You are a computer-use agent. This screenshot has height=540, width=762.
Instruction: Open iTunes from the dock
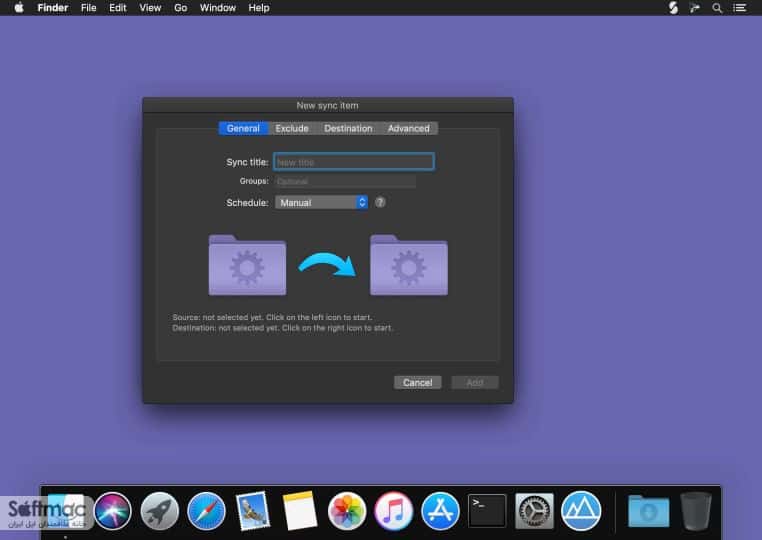(394, 511)
